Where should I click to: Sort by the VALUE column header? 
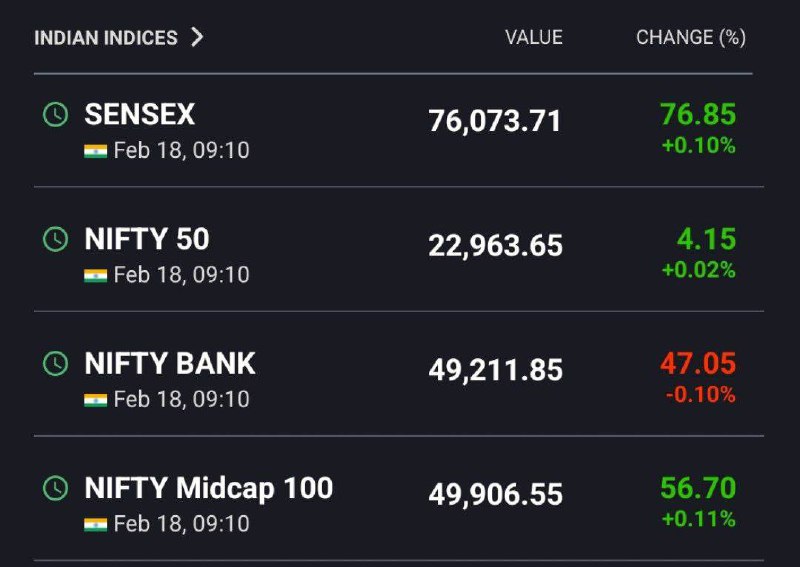click(x=534, y=37)
